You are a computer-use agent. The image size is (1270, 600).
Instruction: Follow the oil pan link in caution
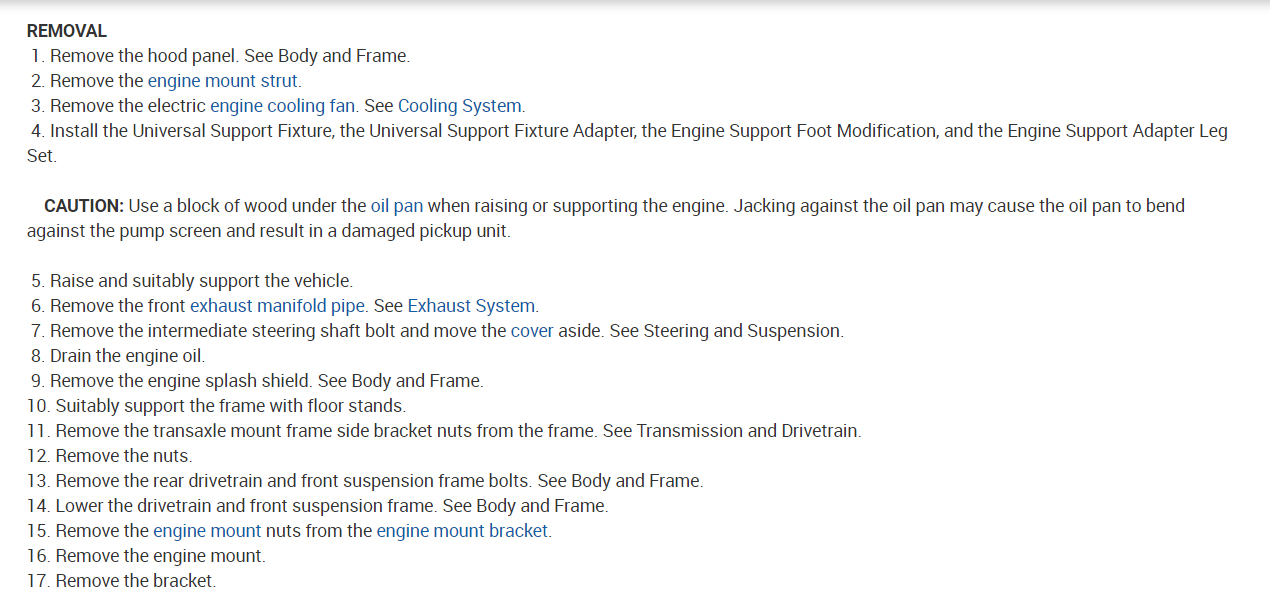coord(396,206)
